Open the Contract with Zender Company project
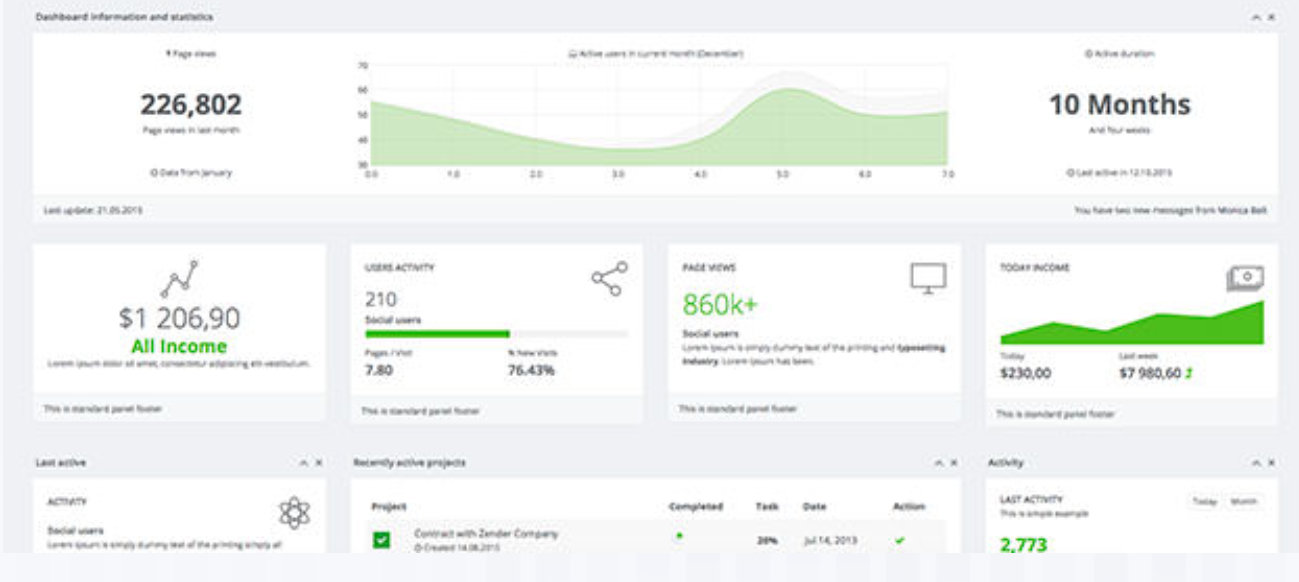 coord(486,534)
